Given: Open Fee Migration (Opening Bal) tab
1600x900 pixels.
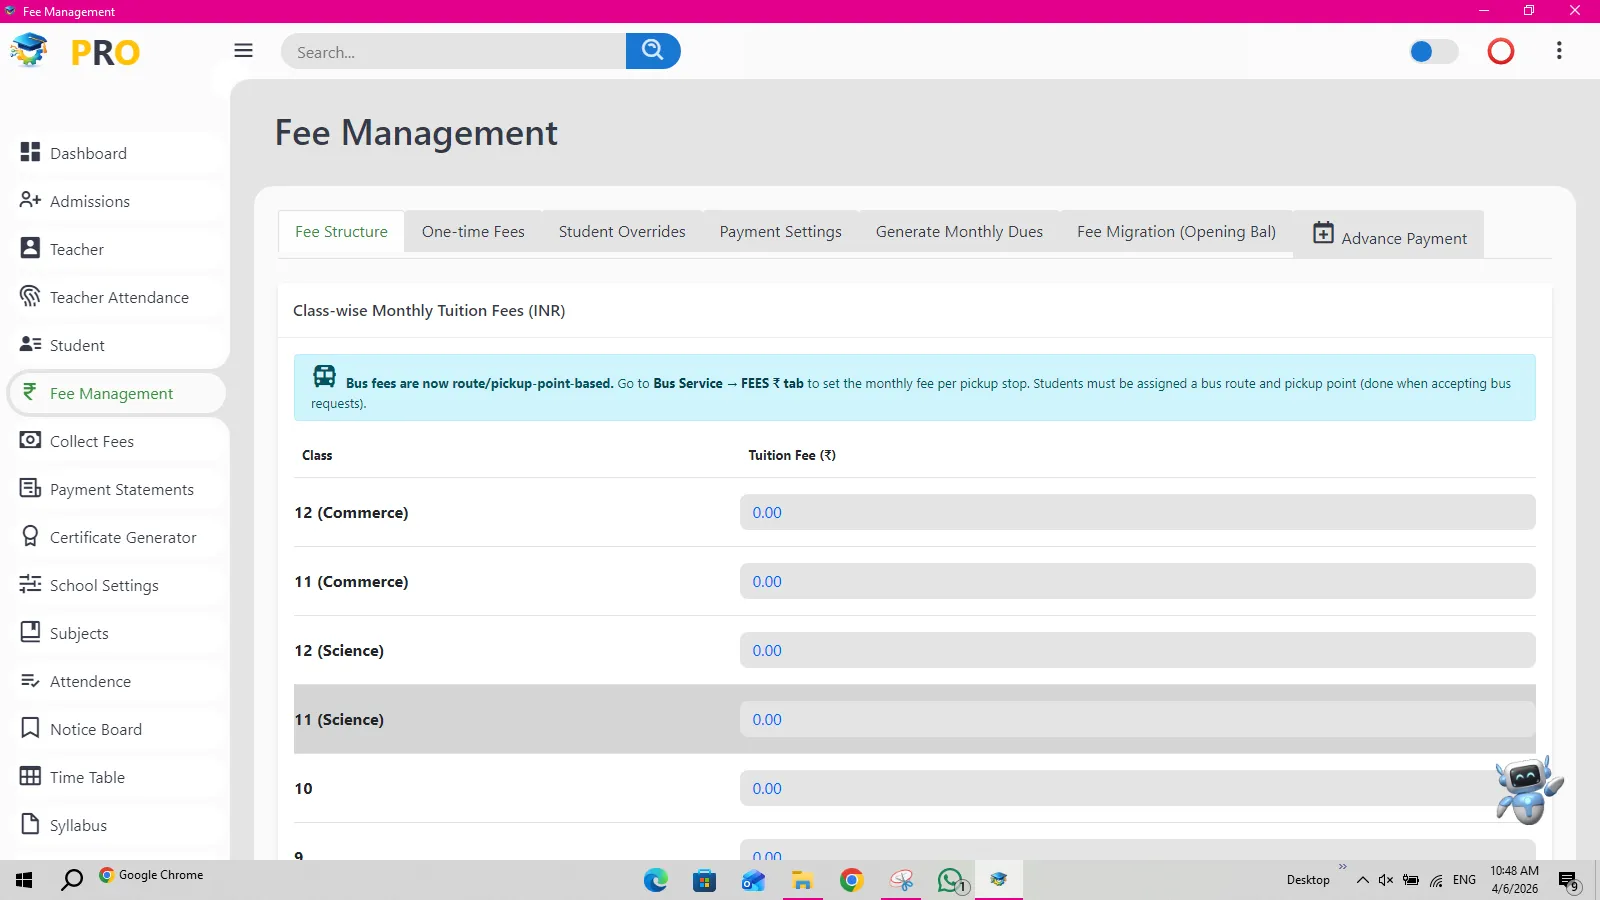Looking at the screenshot, I should (x=1176, y=231).
